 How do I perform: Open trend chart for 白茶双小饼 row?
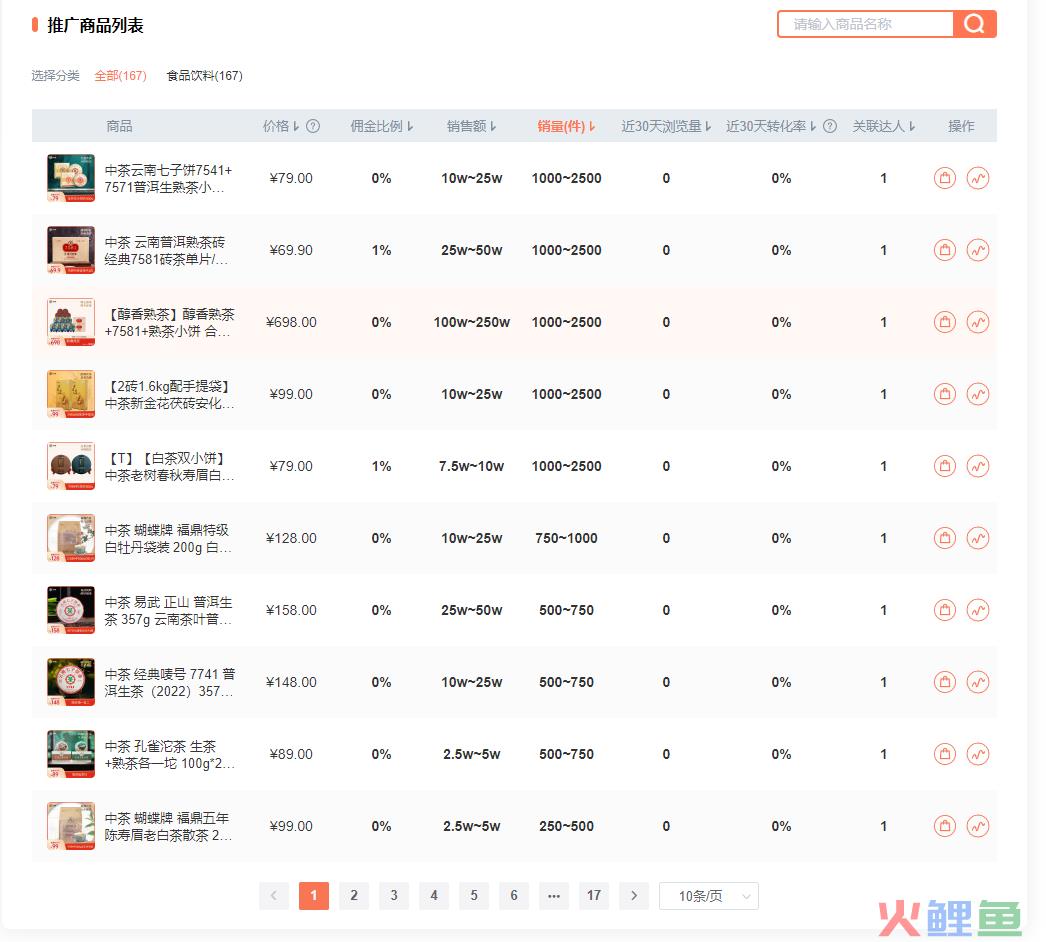(978, 466)
